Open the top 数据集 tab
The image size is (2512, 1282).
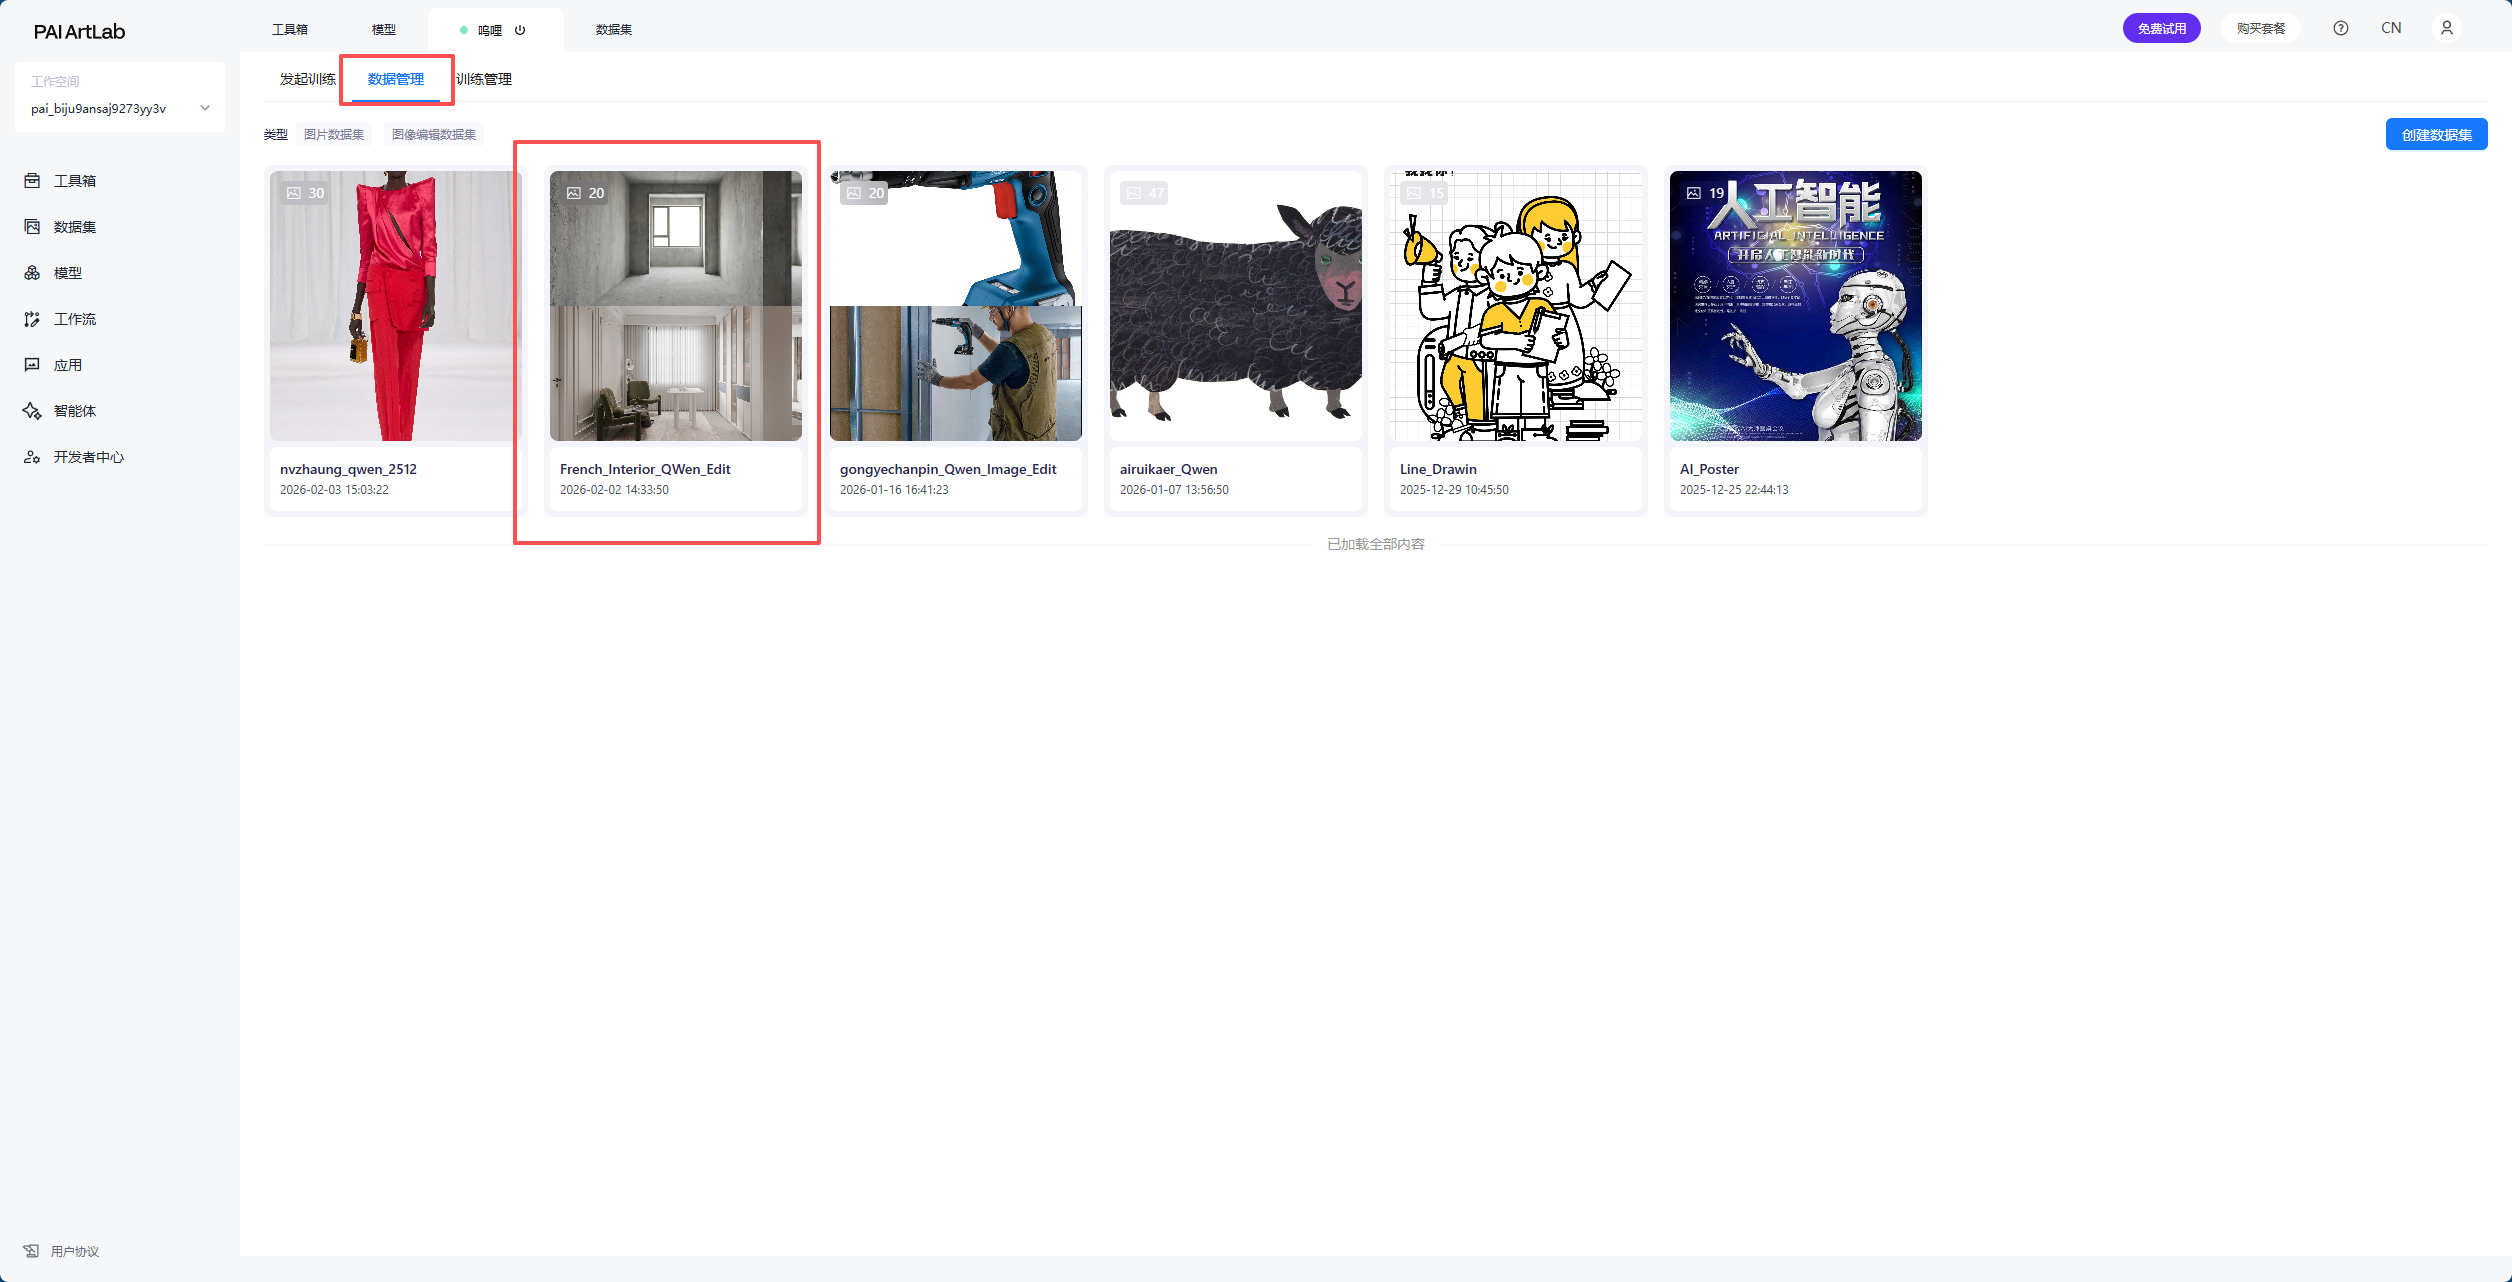613,30
